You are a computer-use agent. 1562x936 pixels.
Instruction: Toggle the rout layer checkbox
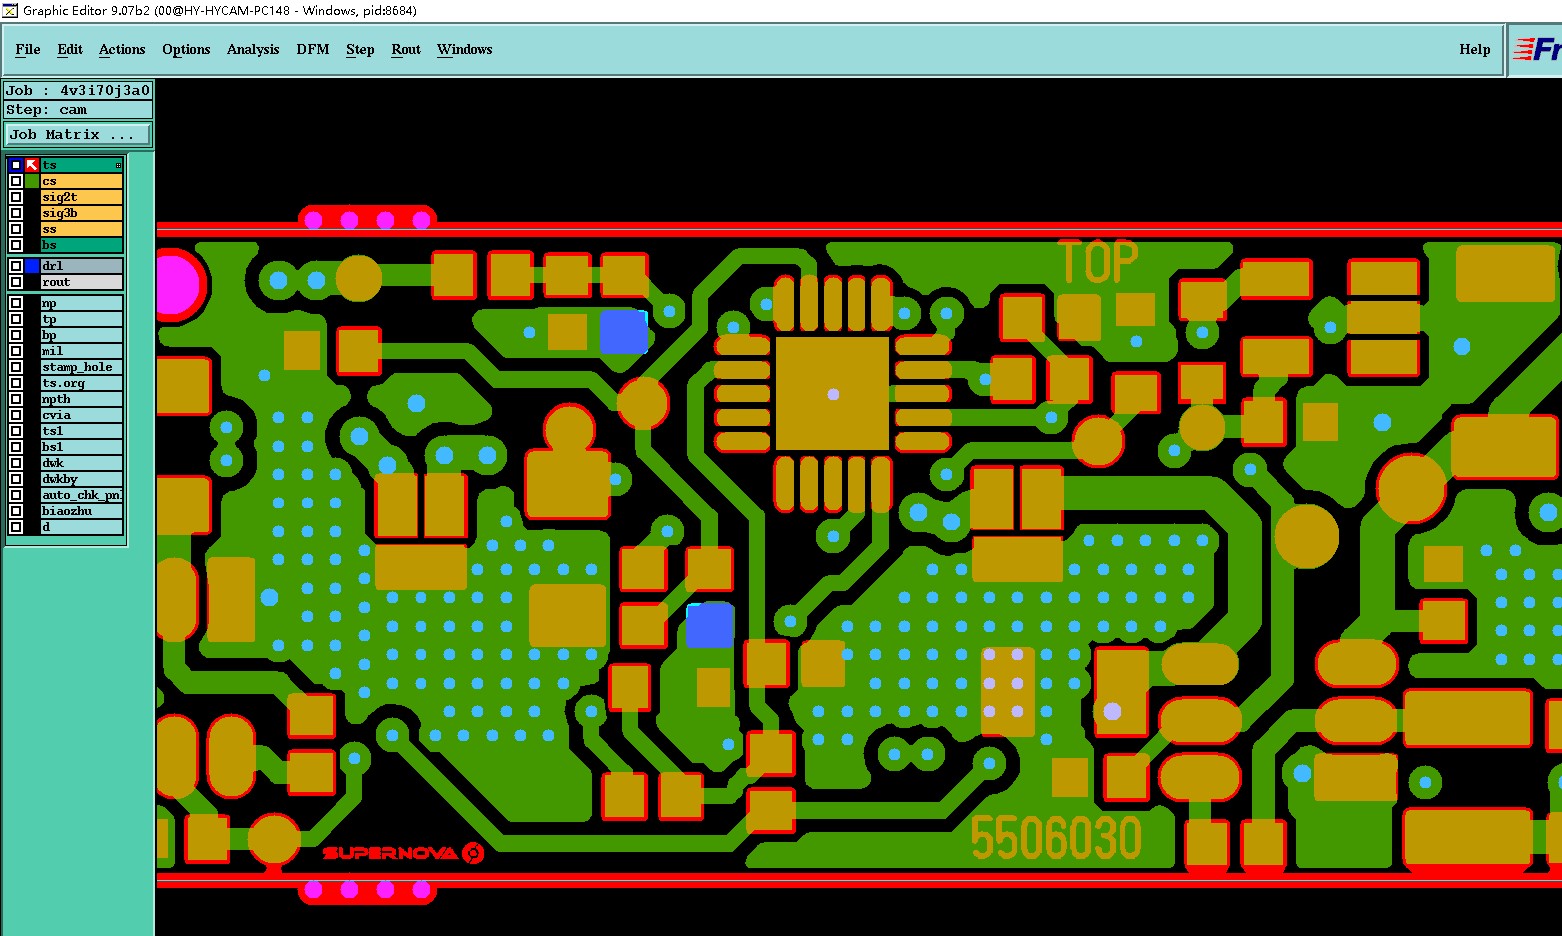pyautogui.click(x=16, y=282)
